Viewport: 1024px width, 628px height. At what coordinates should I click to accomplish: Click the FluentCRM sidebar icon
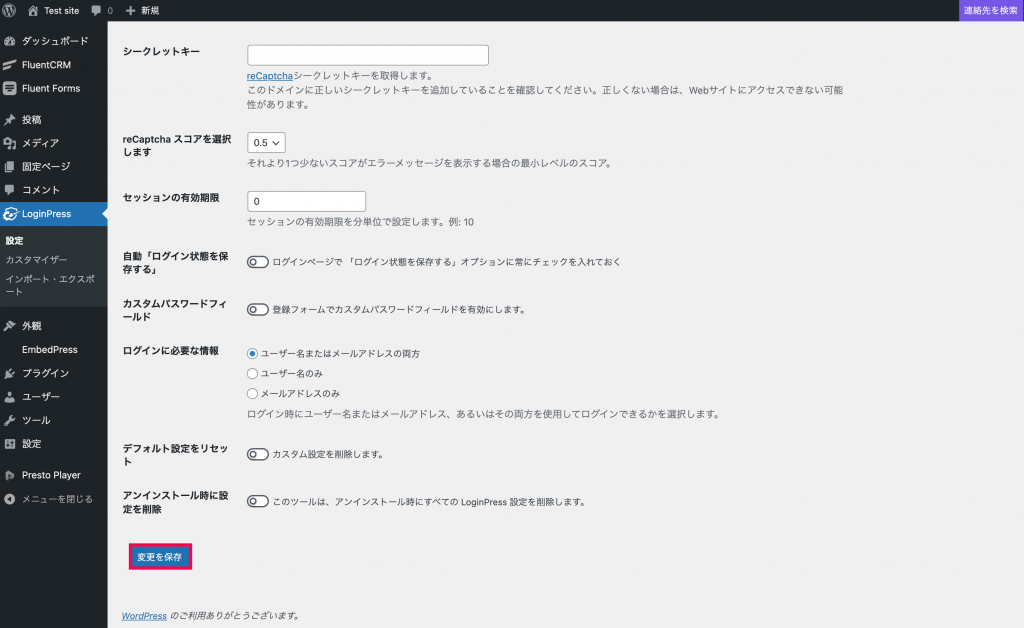click(9, 65)
